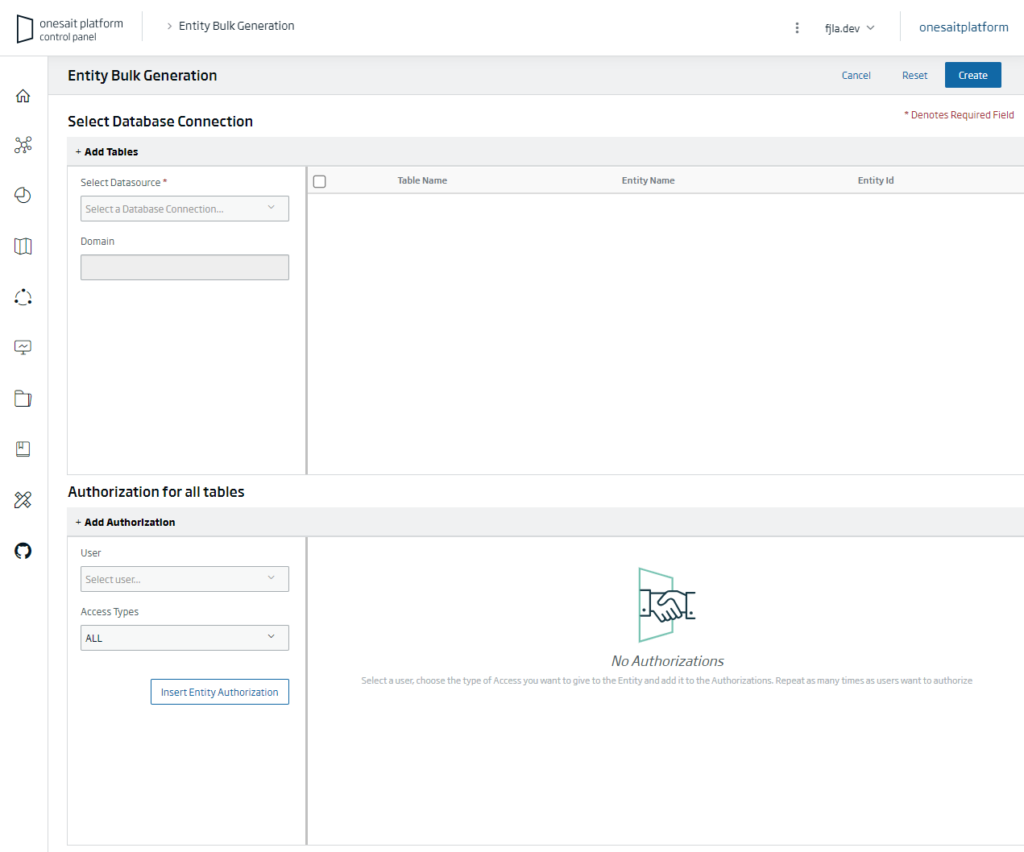Click the User field label

click(91, 553)
